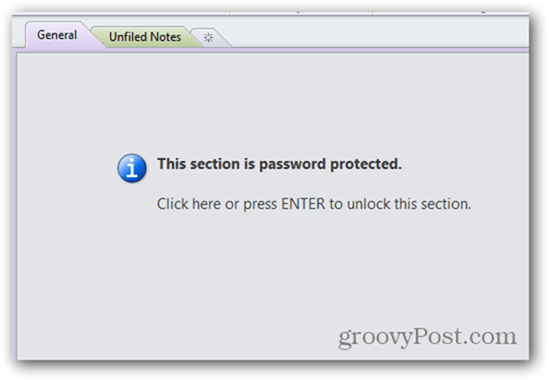This screenshot has height=380, width=549.
Task: Click the purple left border of page
Action: click(x=14, y=205)
